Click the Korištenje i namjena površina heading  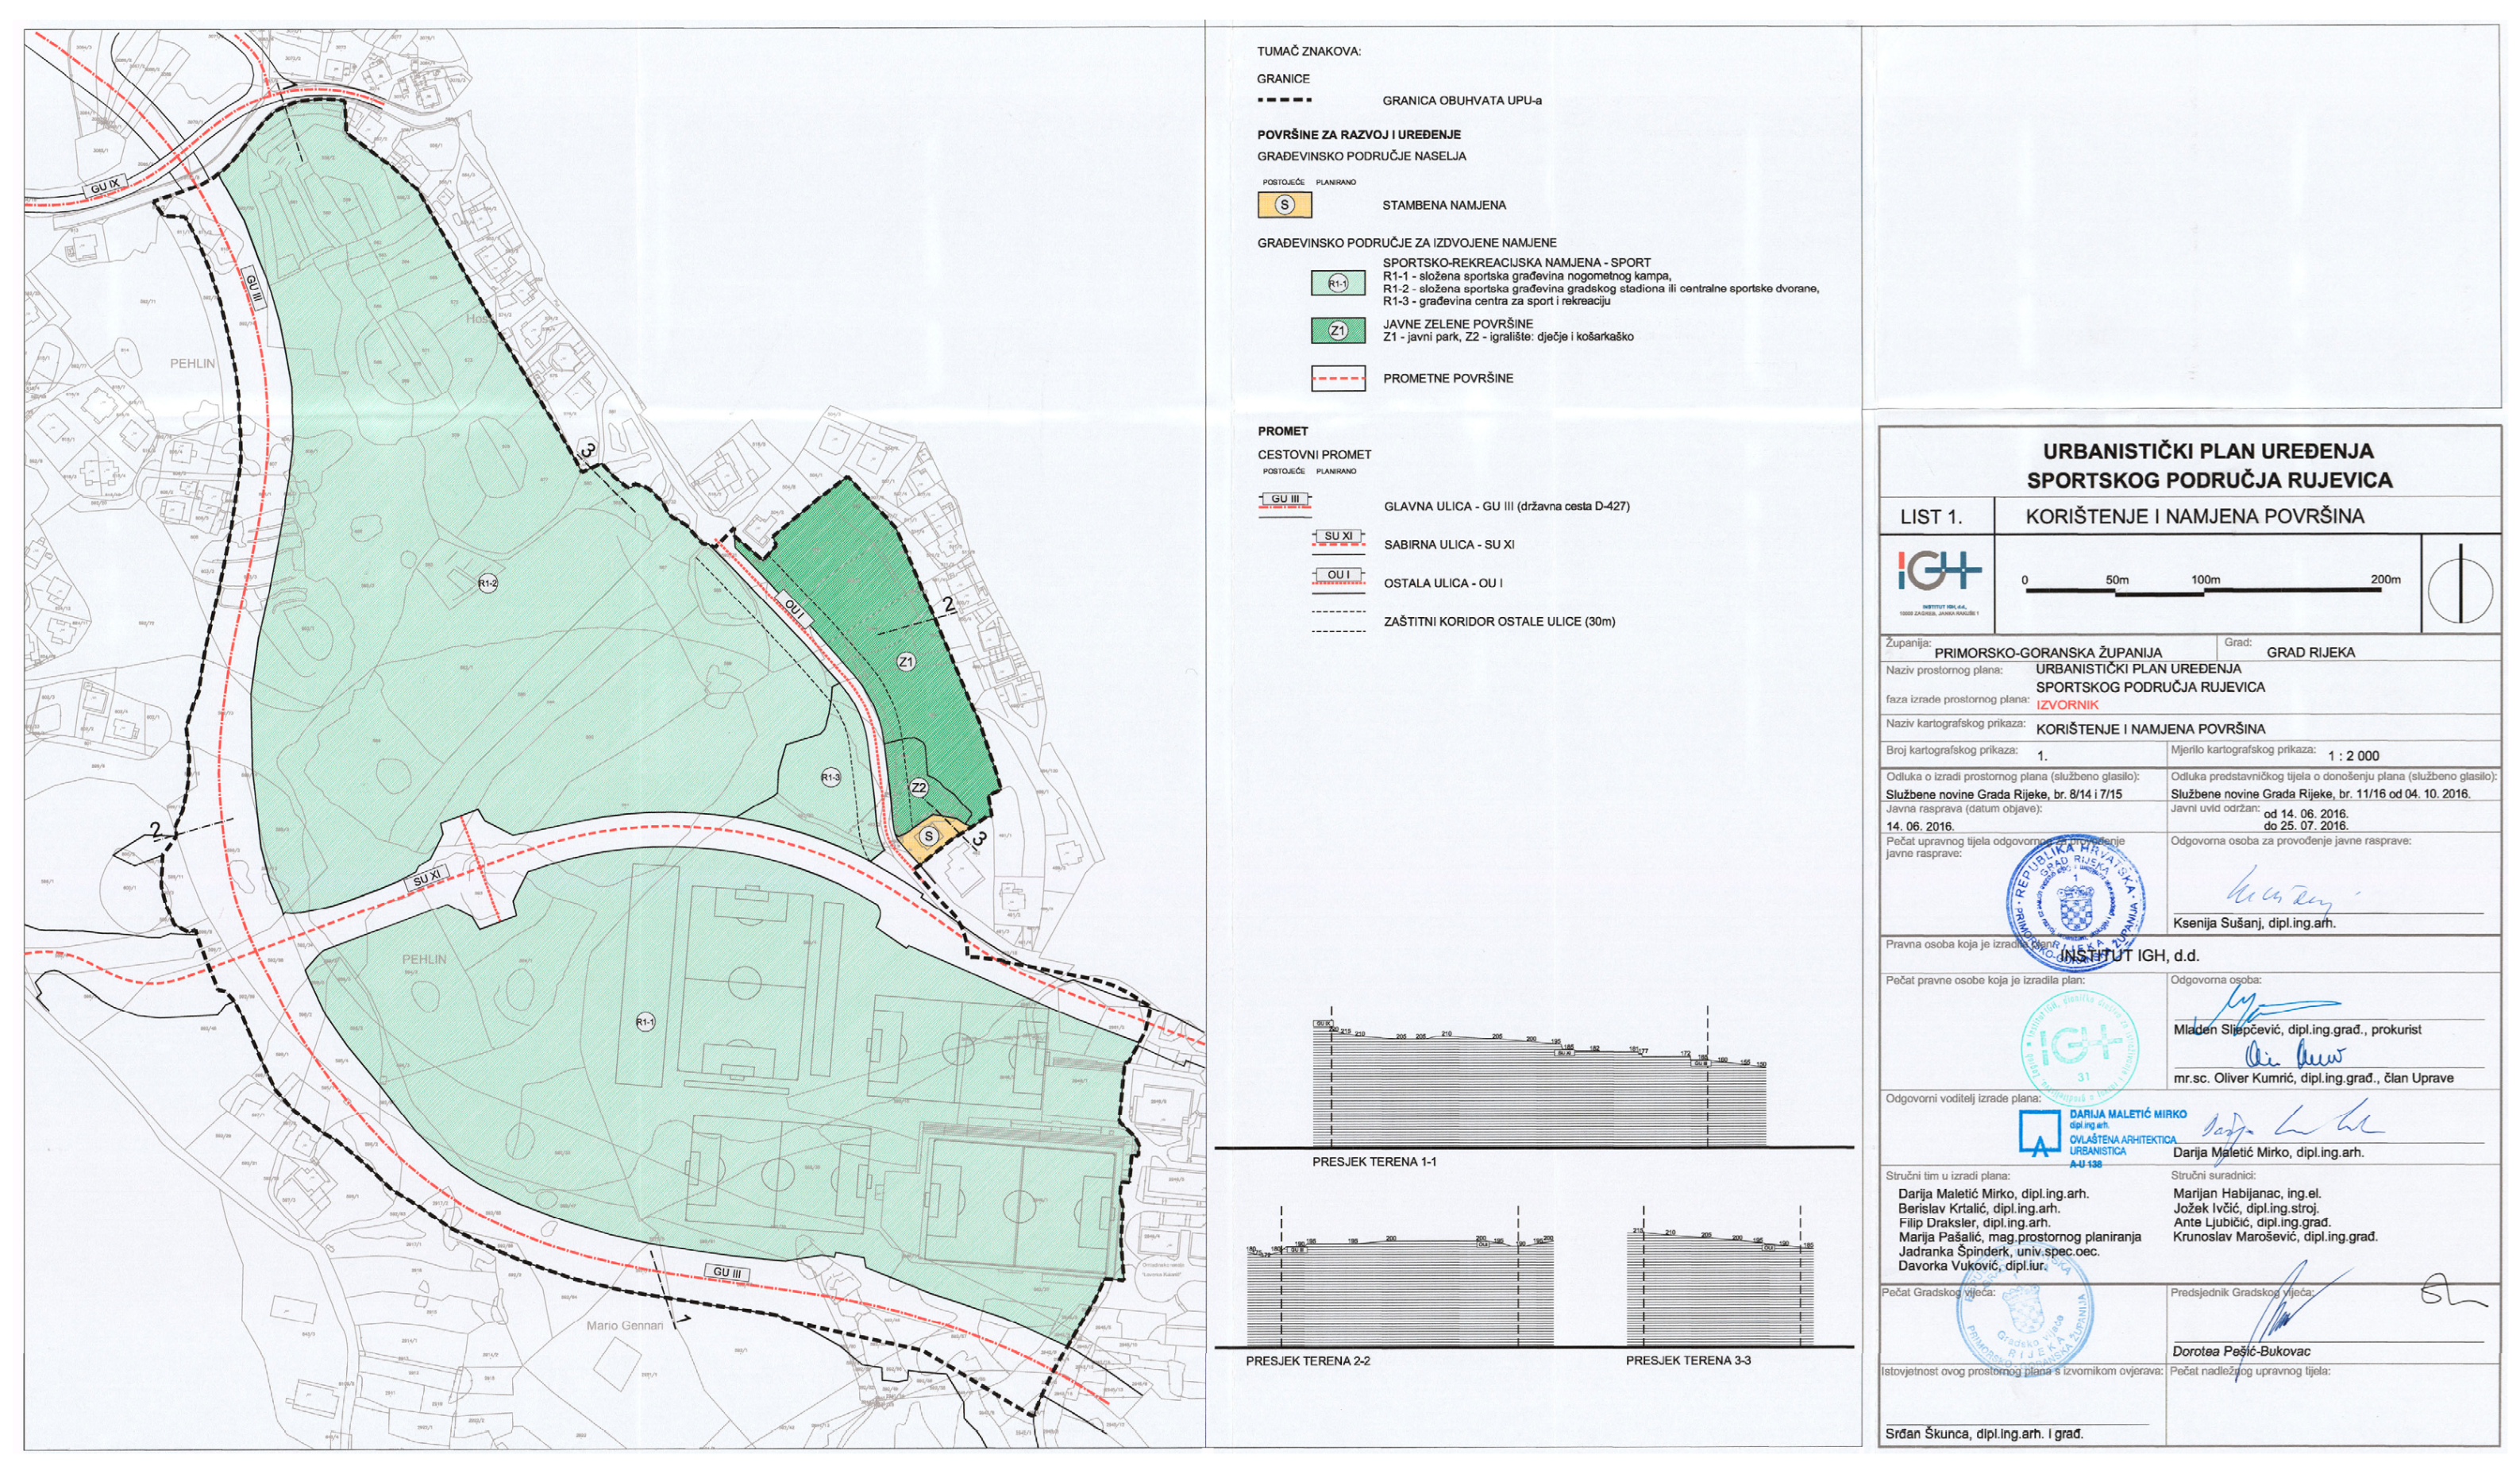tap(2195, 517)
